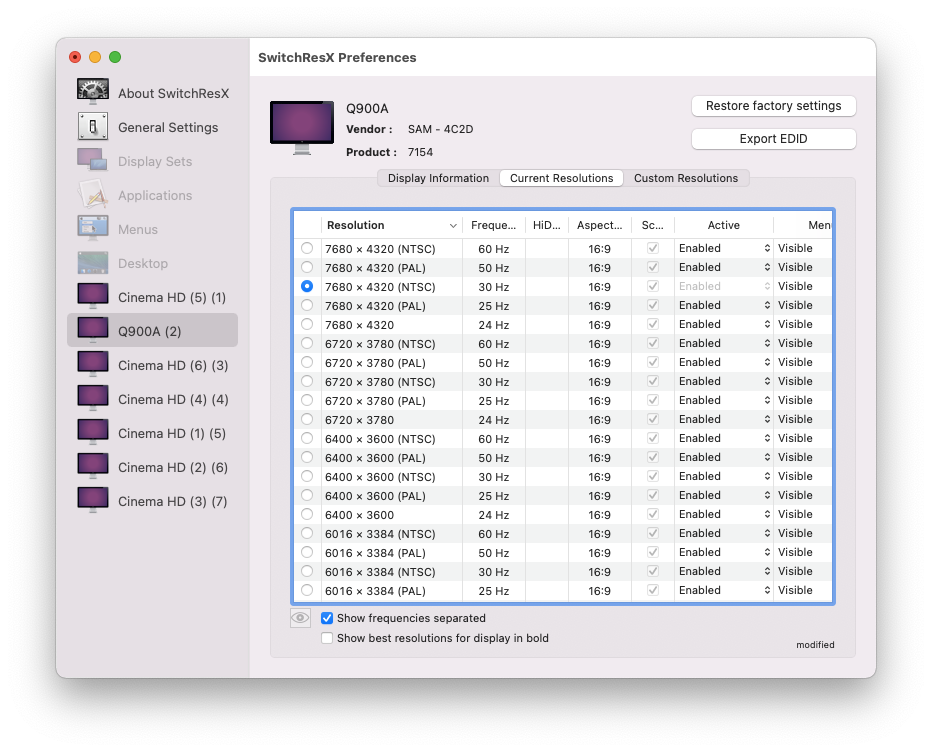Switch to Display Information tab
Image resolution: width=932 pixels, height=752 pixels.
pos(438,178)
